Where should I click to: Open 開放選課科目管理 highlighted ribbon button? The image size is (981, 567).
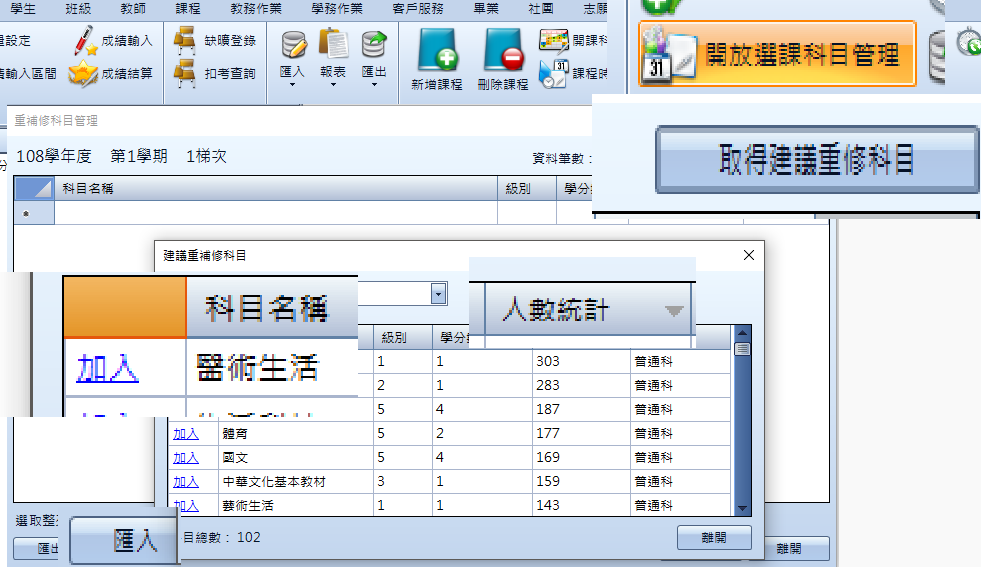click(778, 54)
